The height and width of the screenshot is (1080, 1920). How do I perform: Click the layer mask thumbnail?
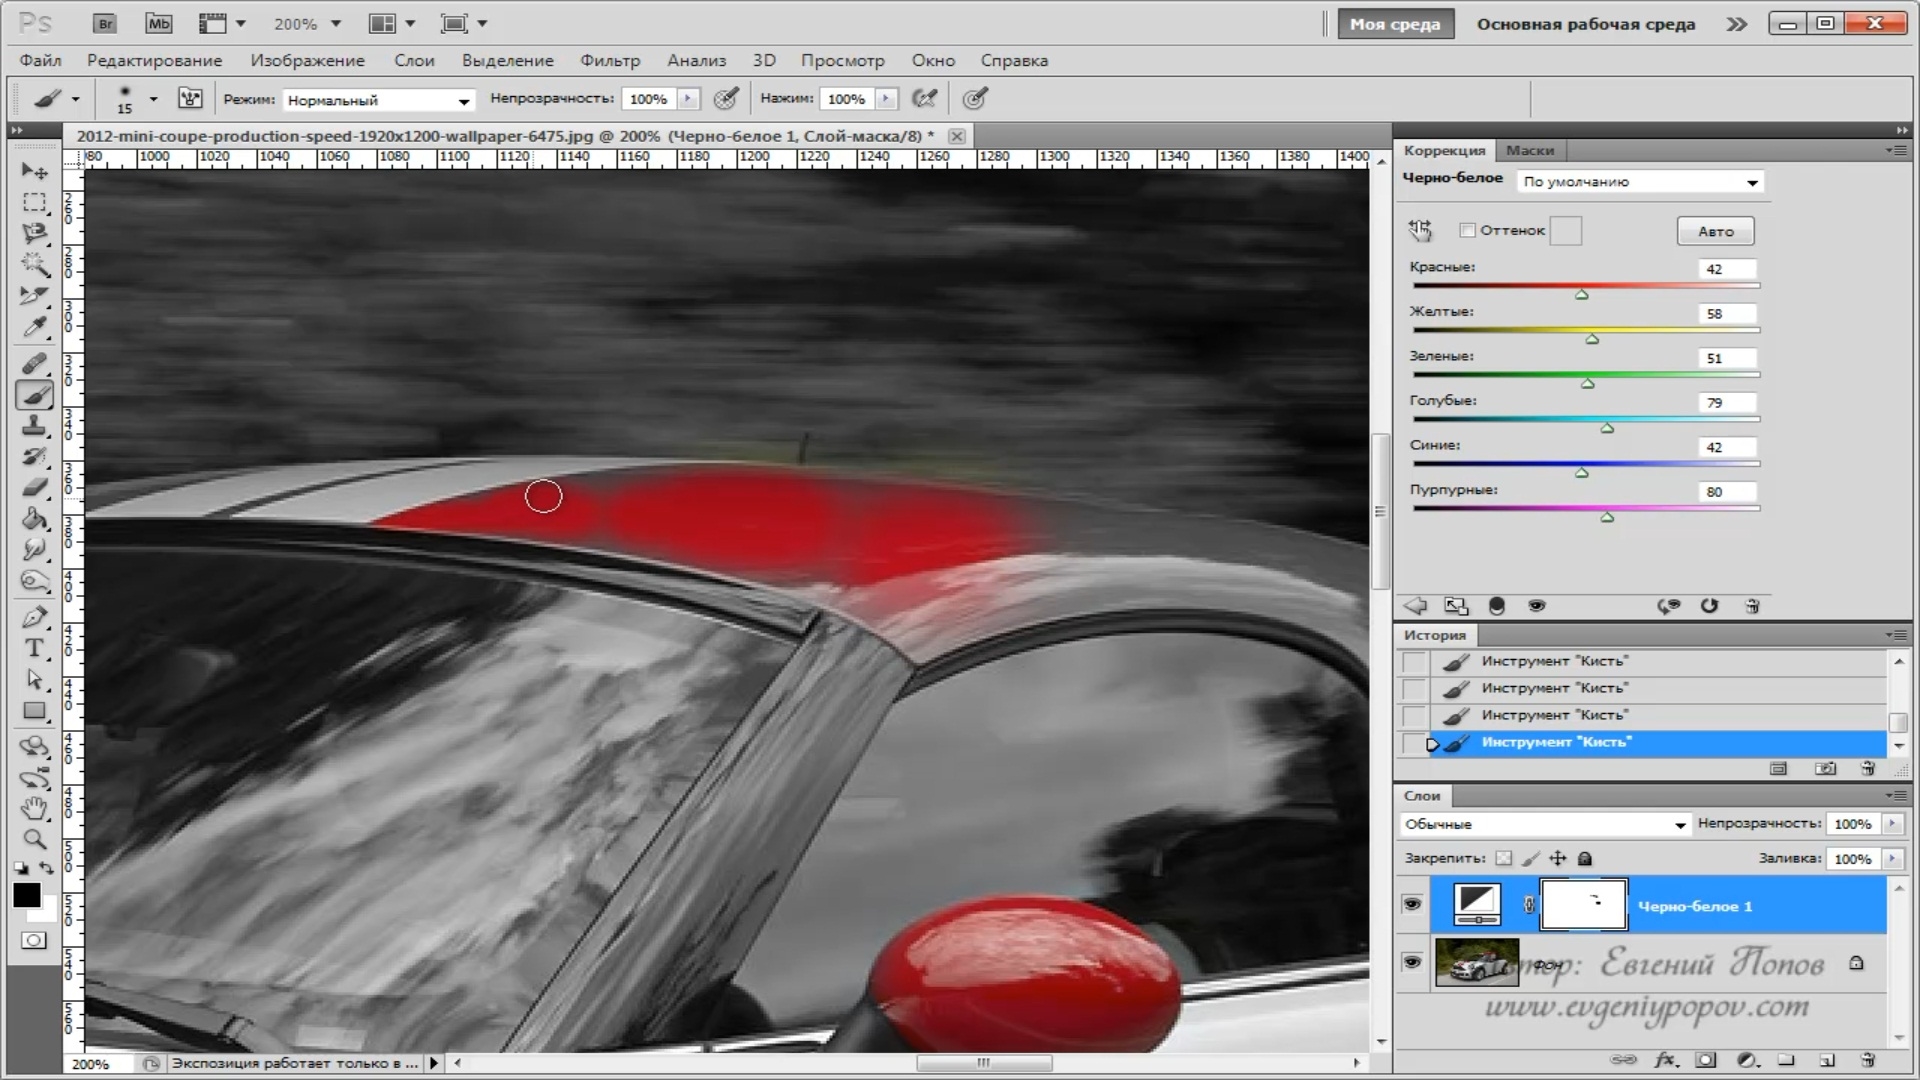click(x=1583, y=905)
